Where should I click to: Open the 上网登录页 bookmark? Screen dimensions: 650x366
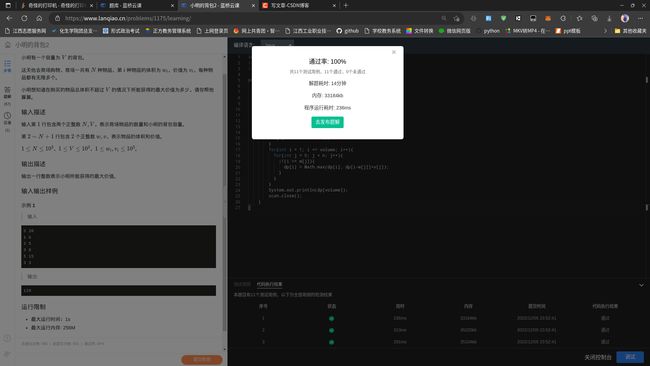pyautogui.click(x=212, y=31)
